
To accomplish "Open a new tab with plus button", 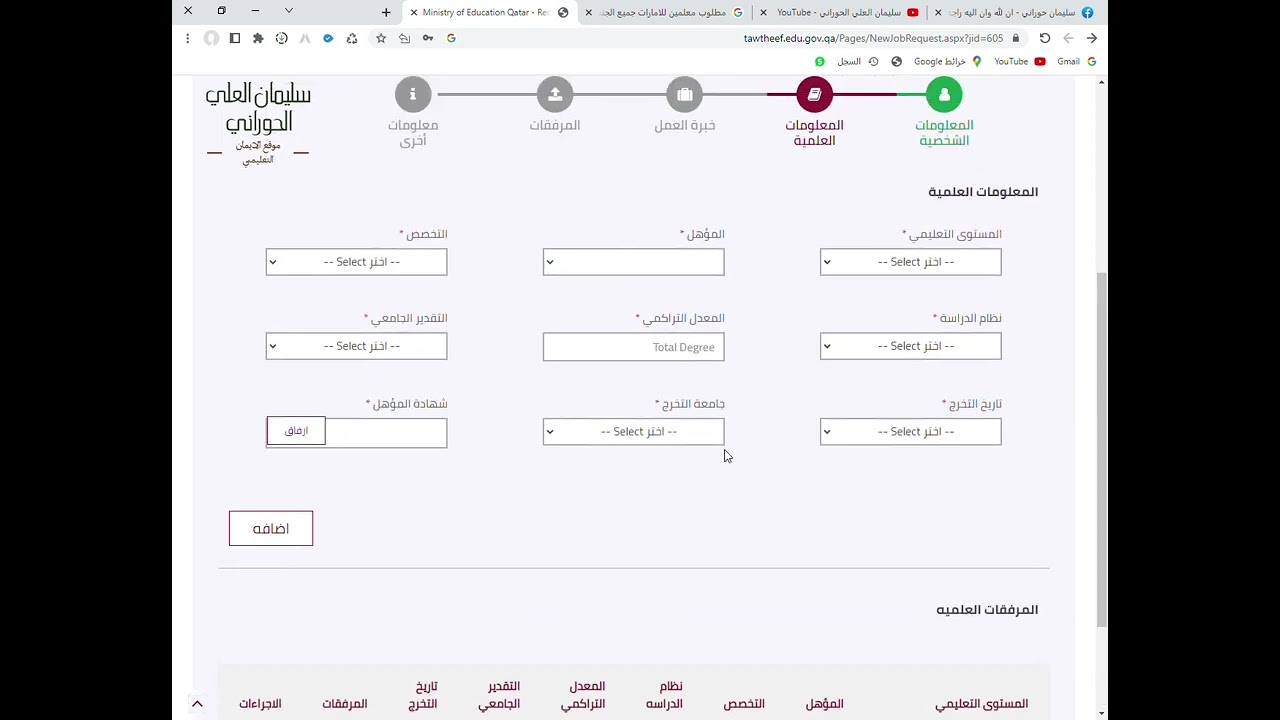I will pyautogui.click(x=386, y=12).
